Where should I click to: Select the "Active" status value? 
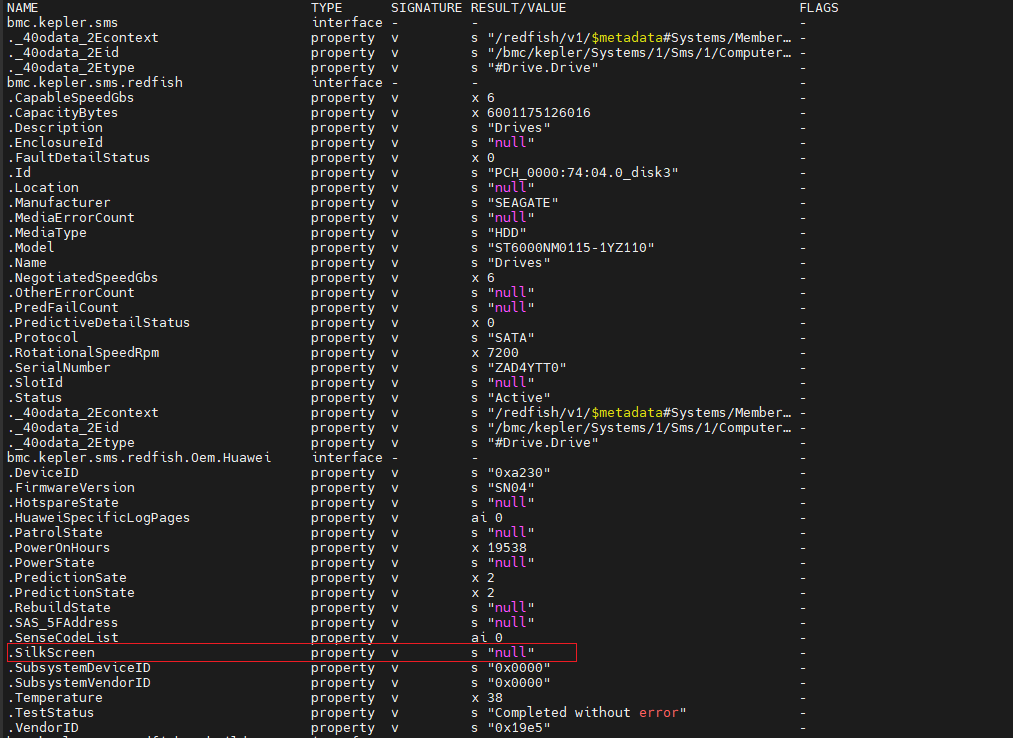pyautogui.click(x=518, y=398)
